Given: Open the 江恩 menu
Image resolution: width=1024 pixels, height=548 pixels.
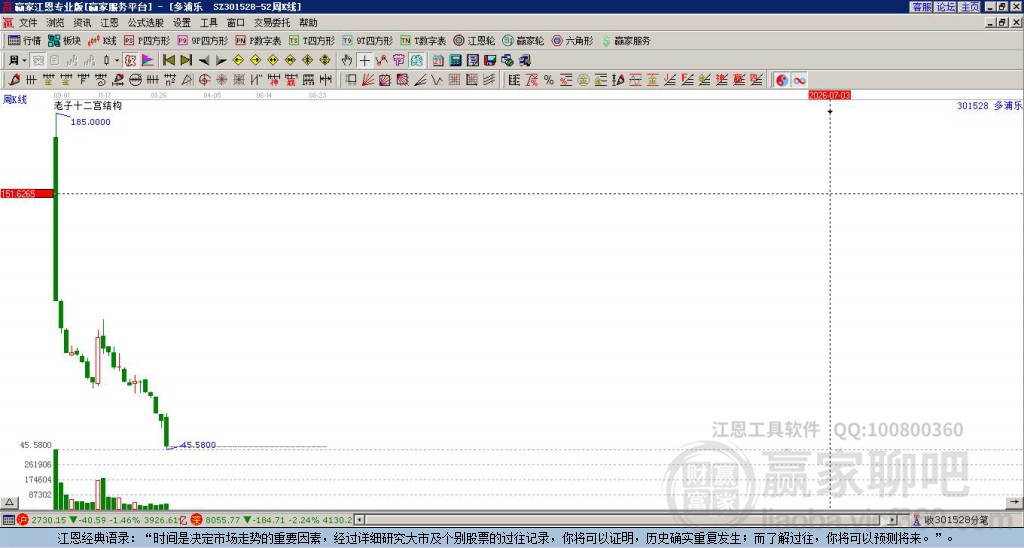Looking at the screenshot, I should coord(109,23).
